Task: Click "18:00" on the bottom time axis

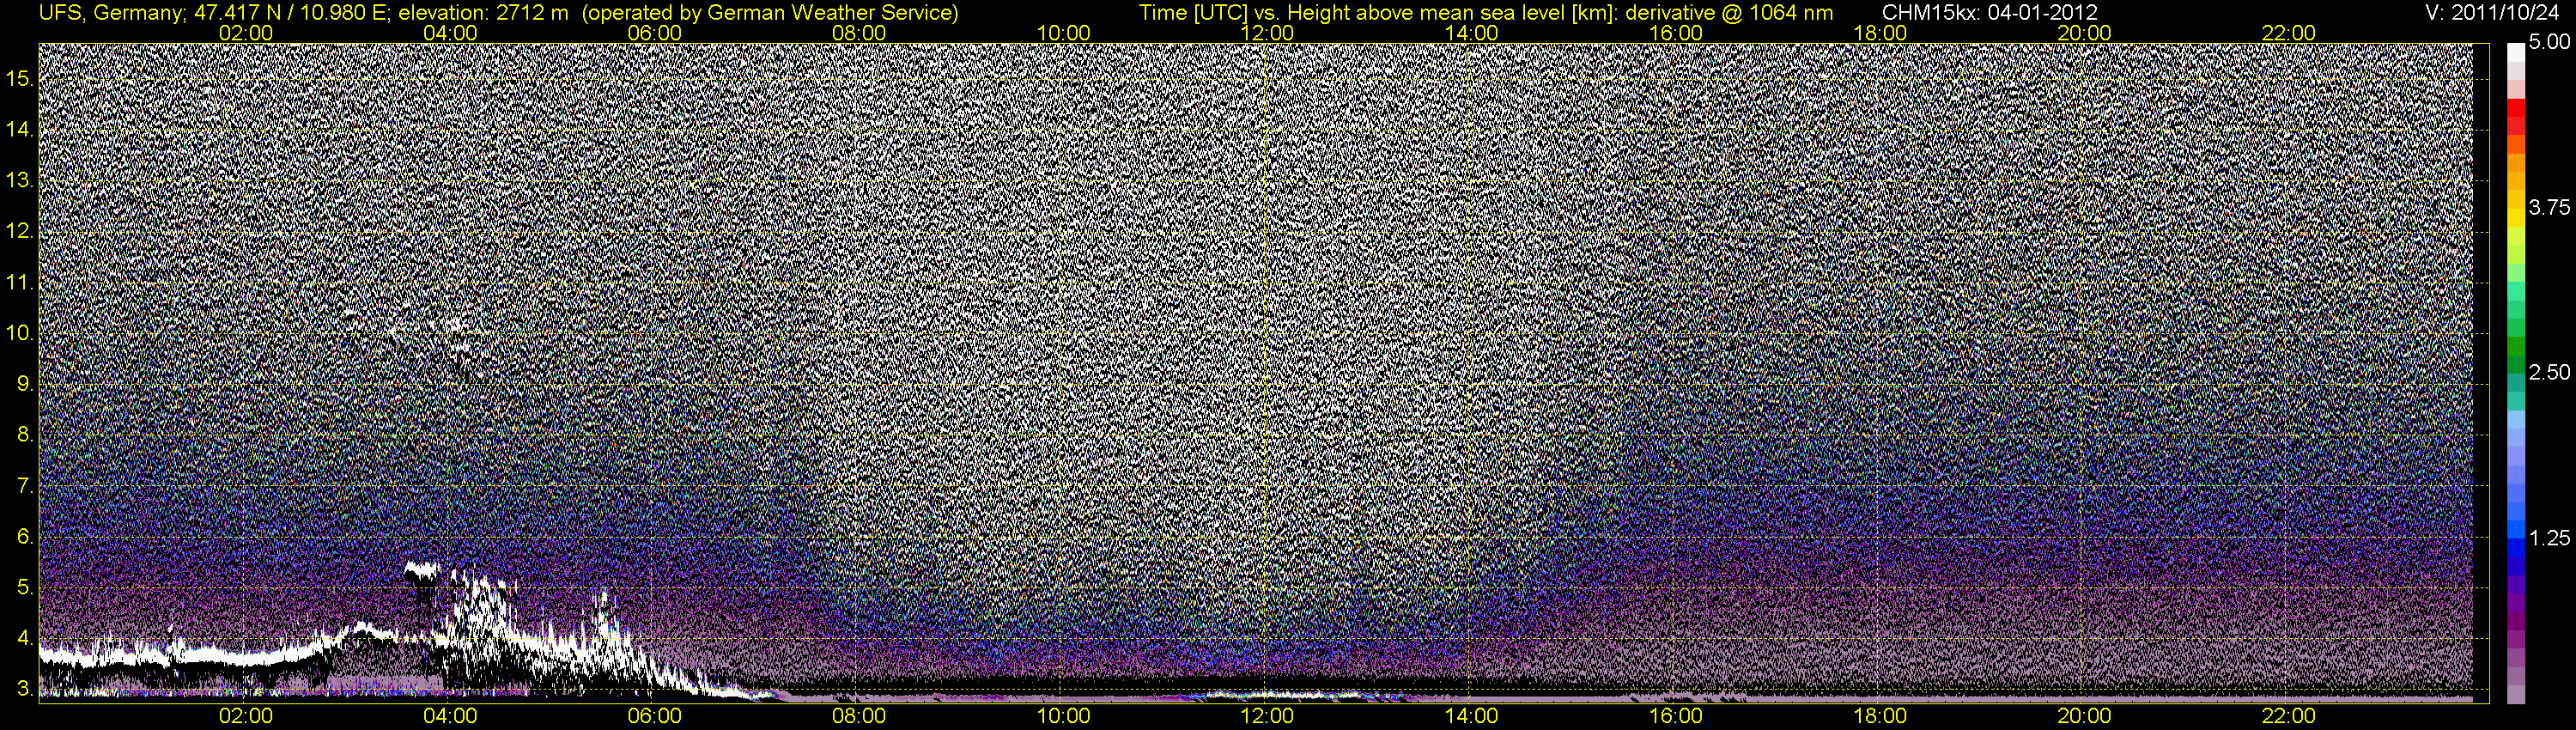Action: (1880, 716)
